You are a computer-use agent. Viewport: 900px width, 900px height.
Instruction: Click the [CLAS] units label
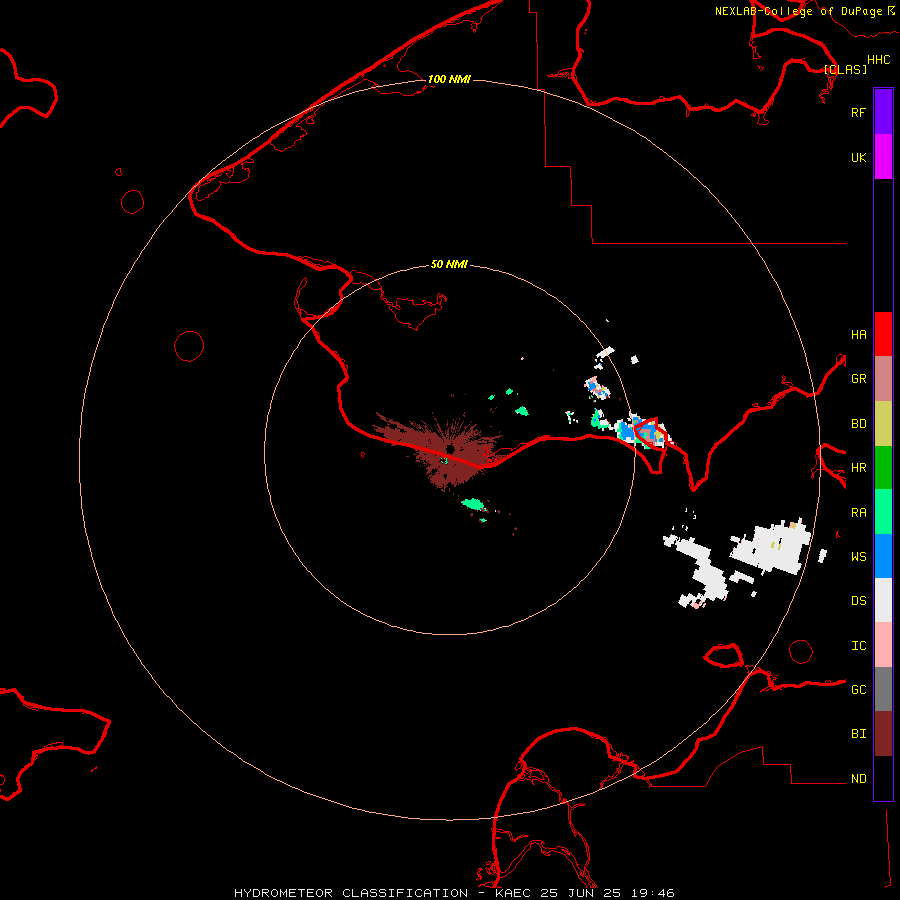845,69
